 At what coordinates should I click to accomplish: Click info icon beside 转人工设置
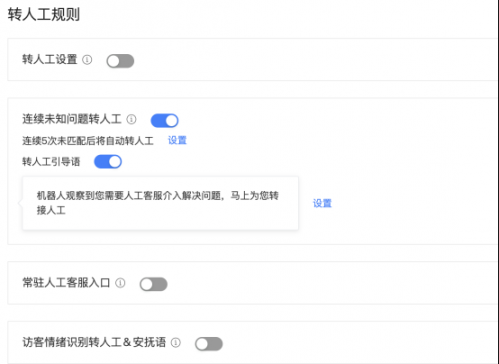click(x=87, y=60)
